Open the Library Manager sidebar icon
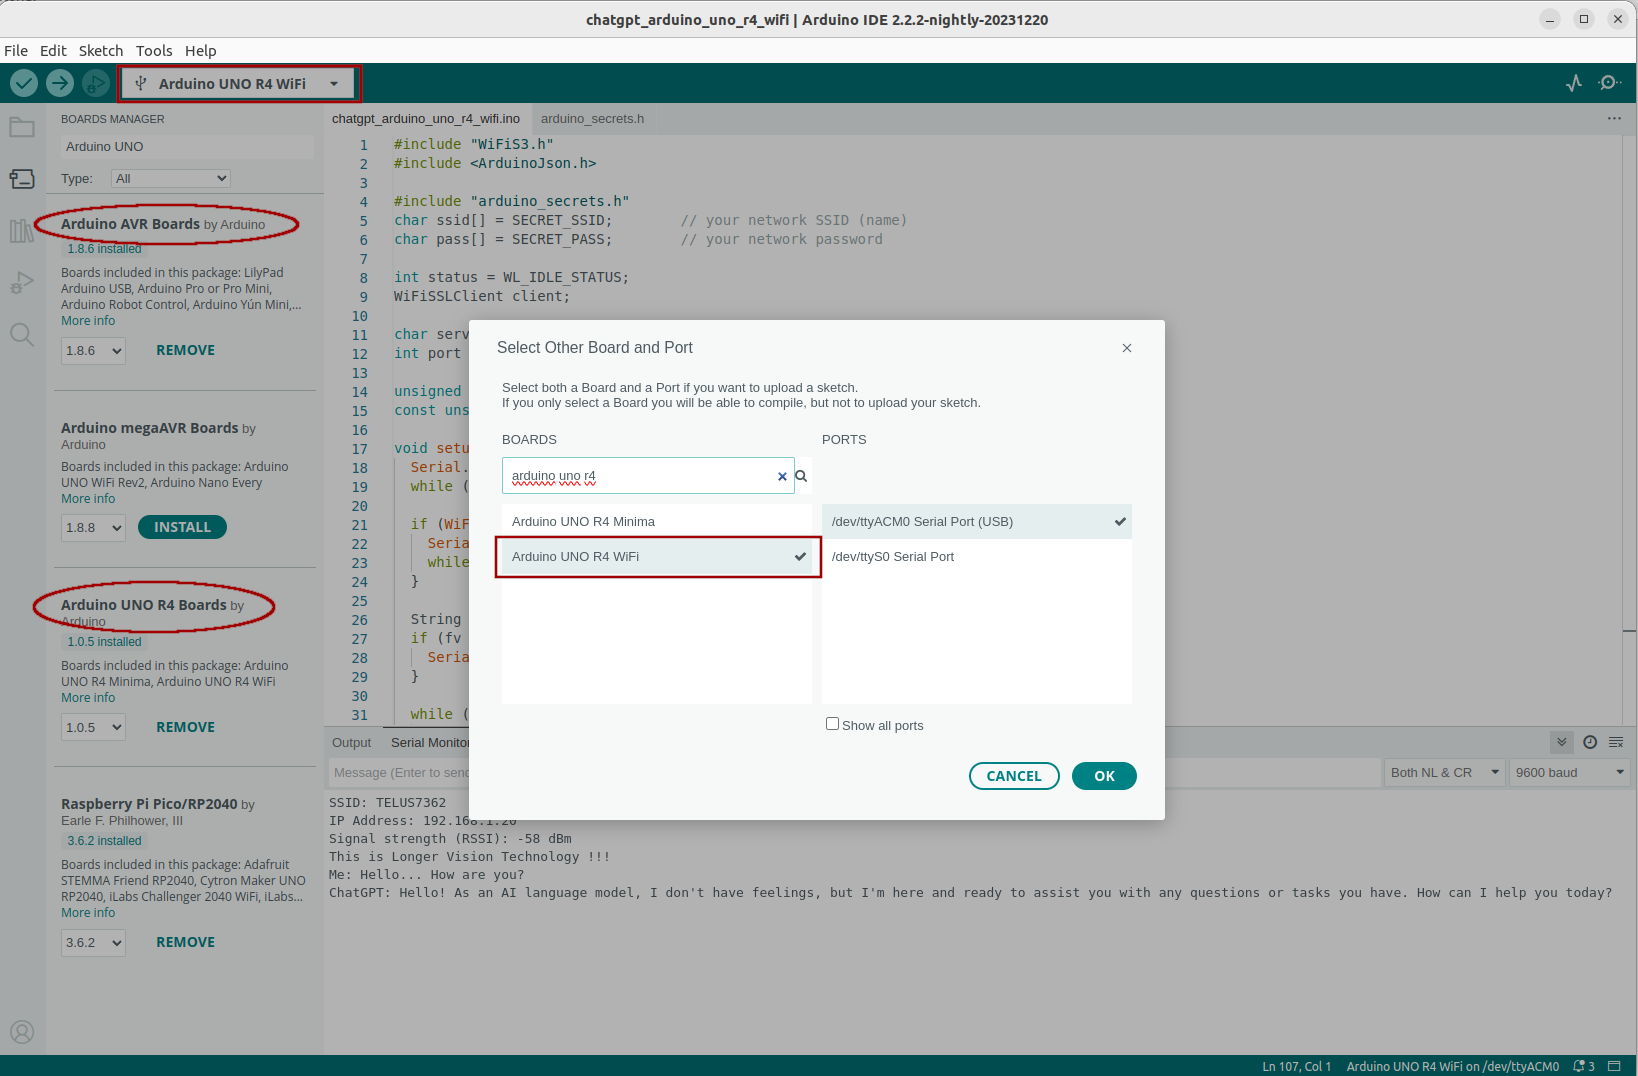The width and height of the screenshot is (1638, 1076). tap(22, 231)
